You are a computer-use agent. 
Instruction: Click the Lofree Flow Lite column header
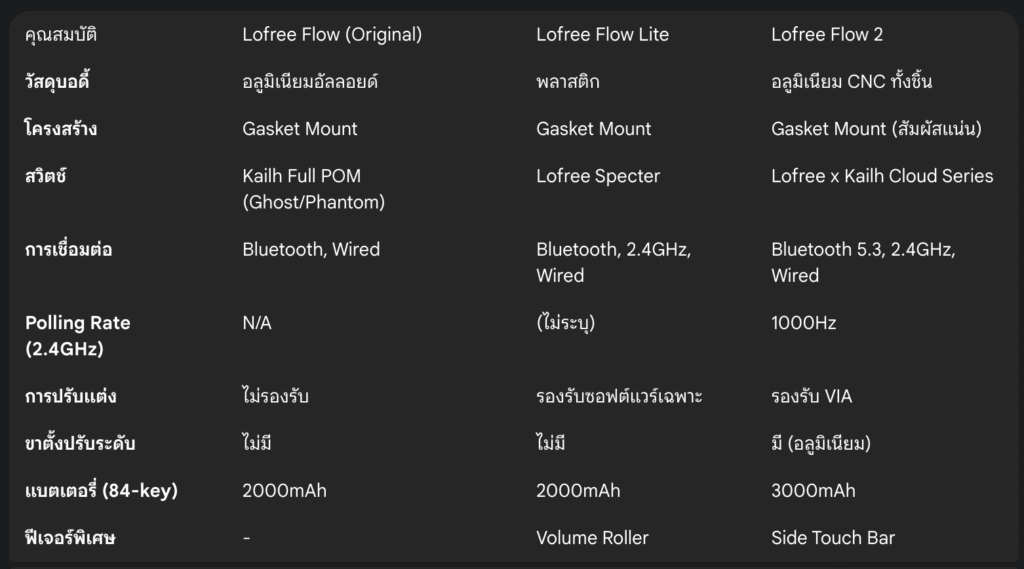coord(602,35)
